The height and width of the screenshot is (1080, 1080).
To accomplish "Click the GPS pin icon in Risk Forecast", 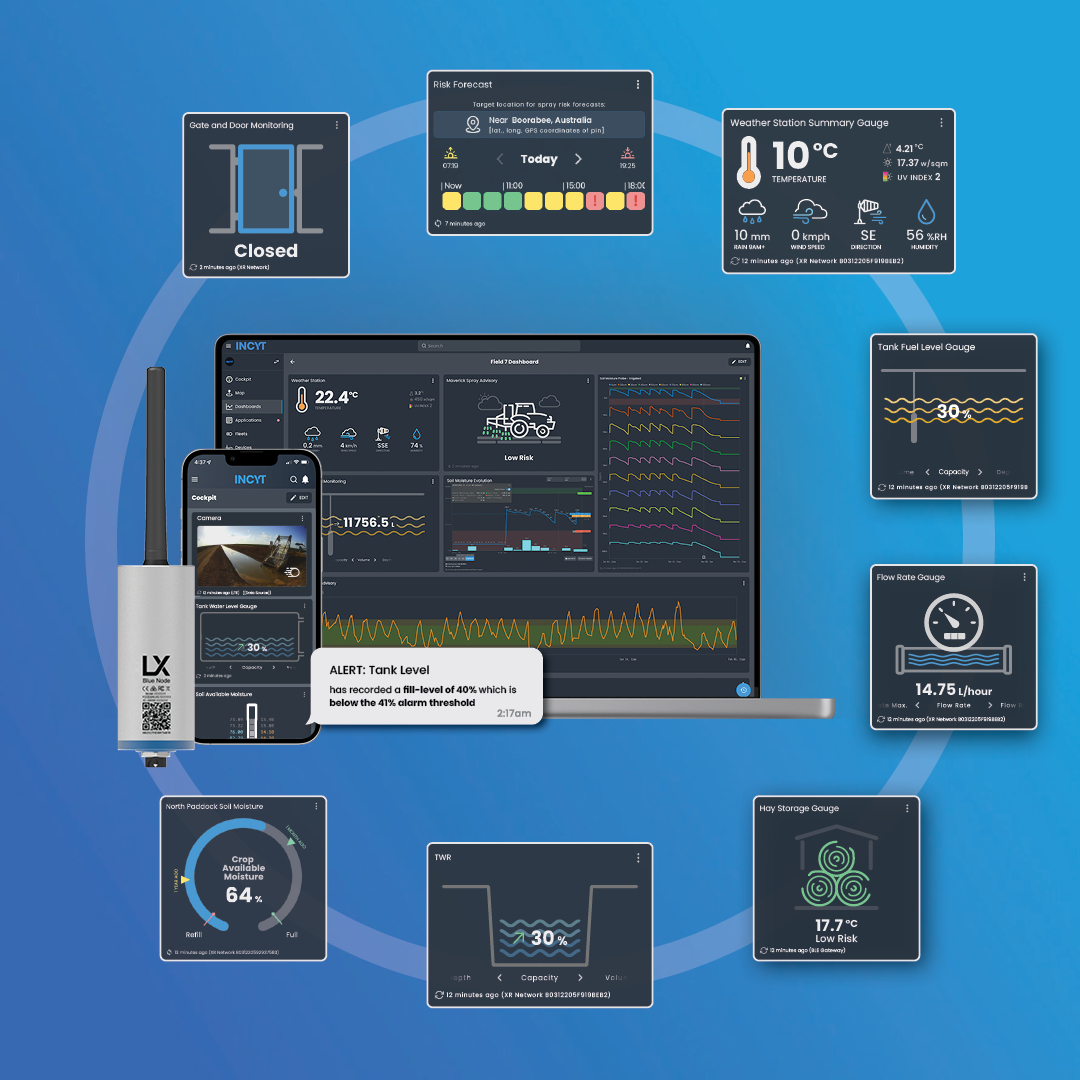I will [473, 124].
